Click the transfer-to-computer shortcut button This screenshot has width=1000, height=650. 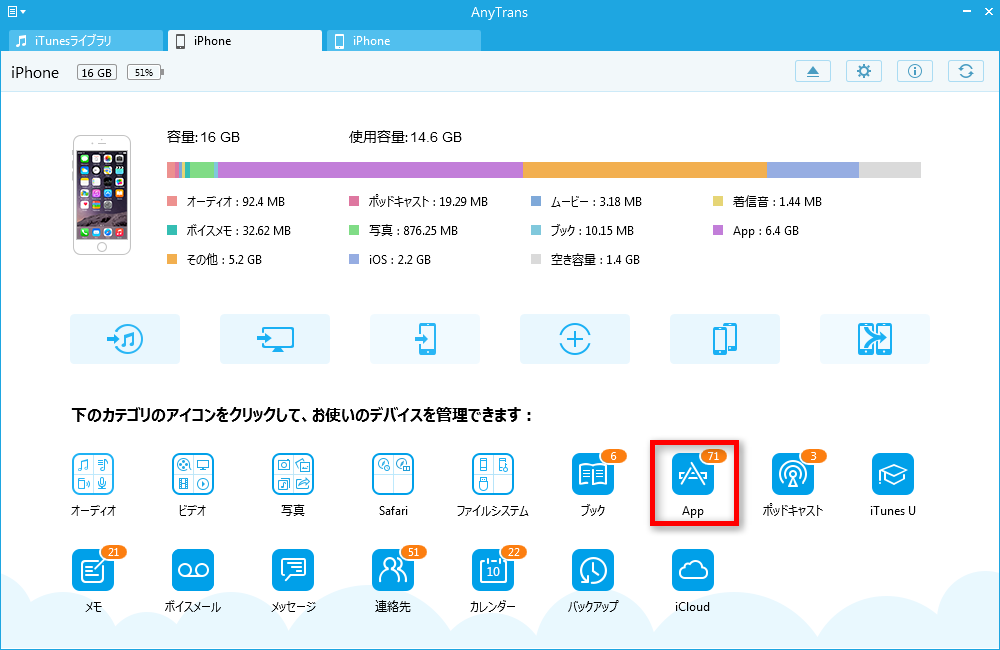pos(275,339)
